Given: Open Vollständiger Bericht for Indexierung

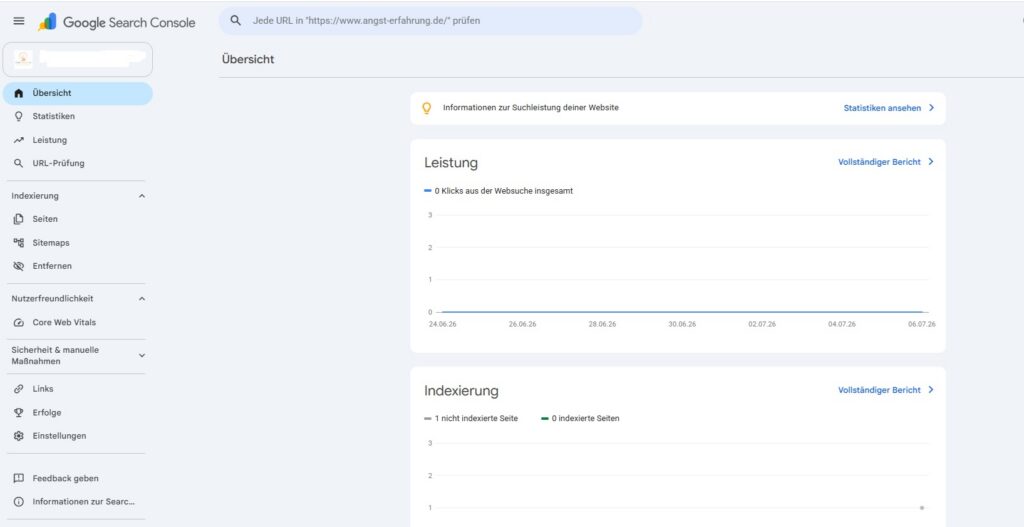Looking at the screenshot, I should 879,390.
